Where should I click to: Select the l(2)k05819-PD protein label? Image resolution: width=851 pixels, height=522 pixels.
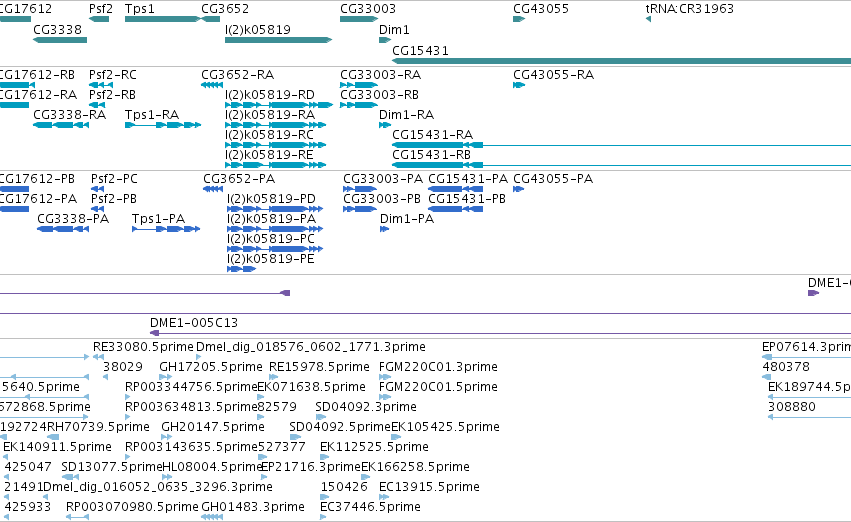[x=271, y=199]
